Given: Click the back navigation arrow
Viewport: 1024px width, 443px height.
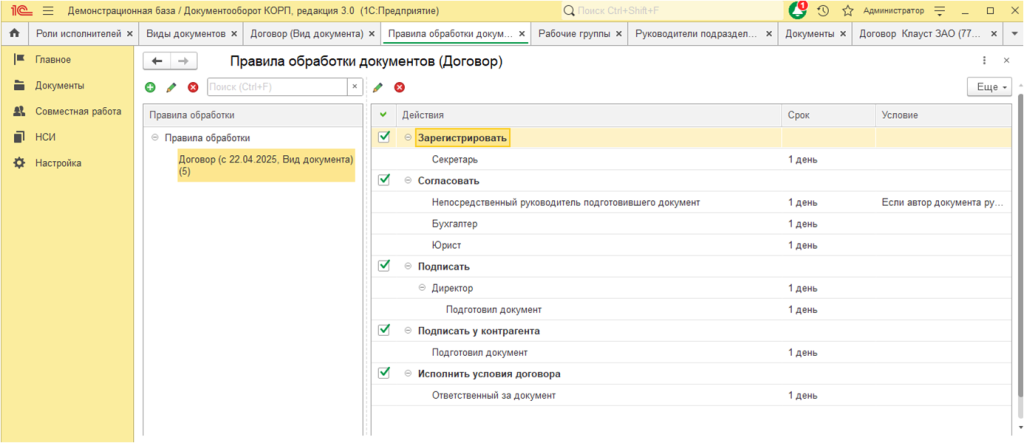Looking at the screenshot, I should [157, 61].
